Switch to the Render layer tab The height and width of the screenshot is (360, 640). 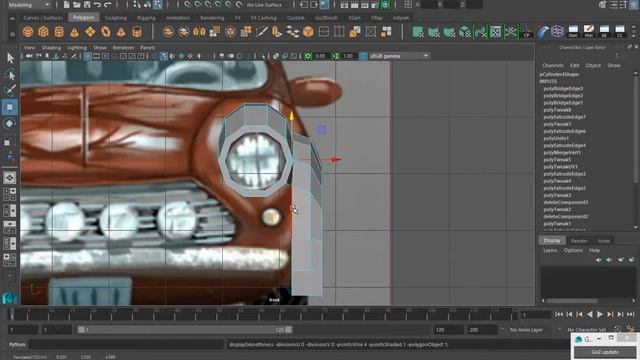(579, 241)
